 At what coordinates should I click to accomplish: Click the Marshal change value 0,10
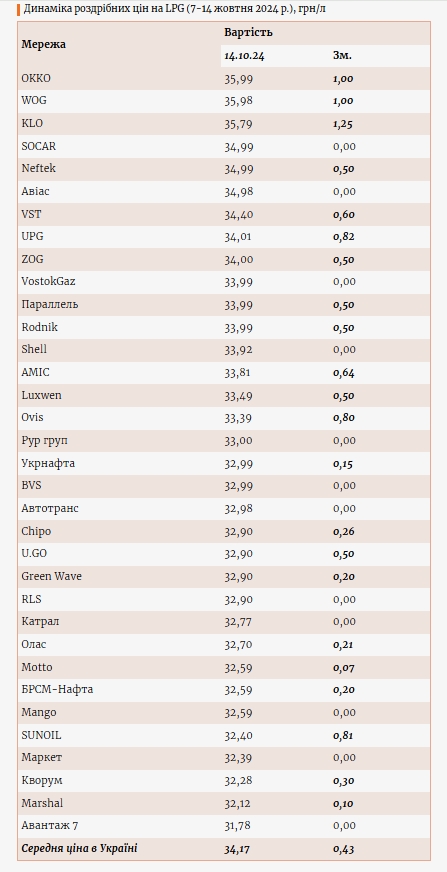[x=344, y=804]
